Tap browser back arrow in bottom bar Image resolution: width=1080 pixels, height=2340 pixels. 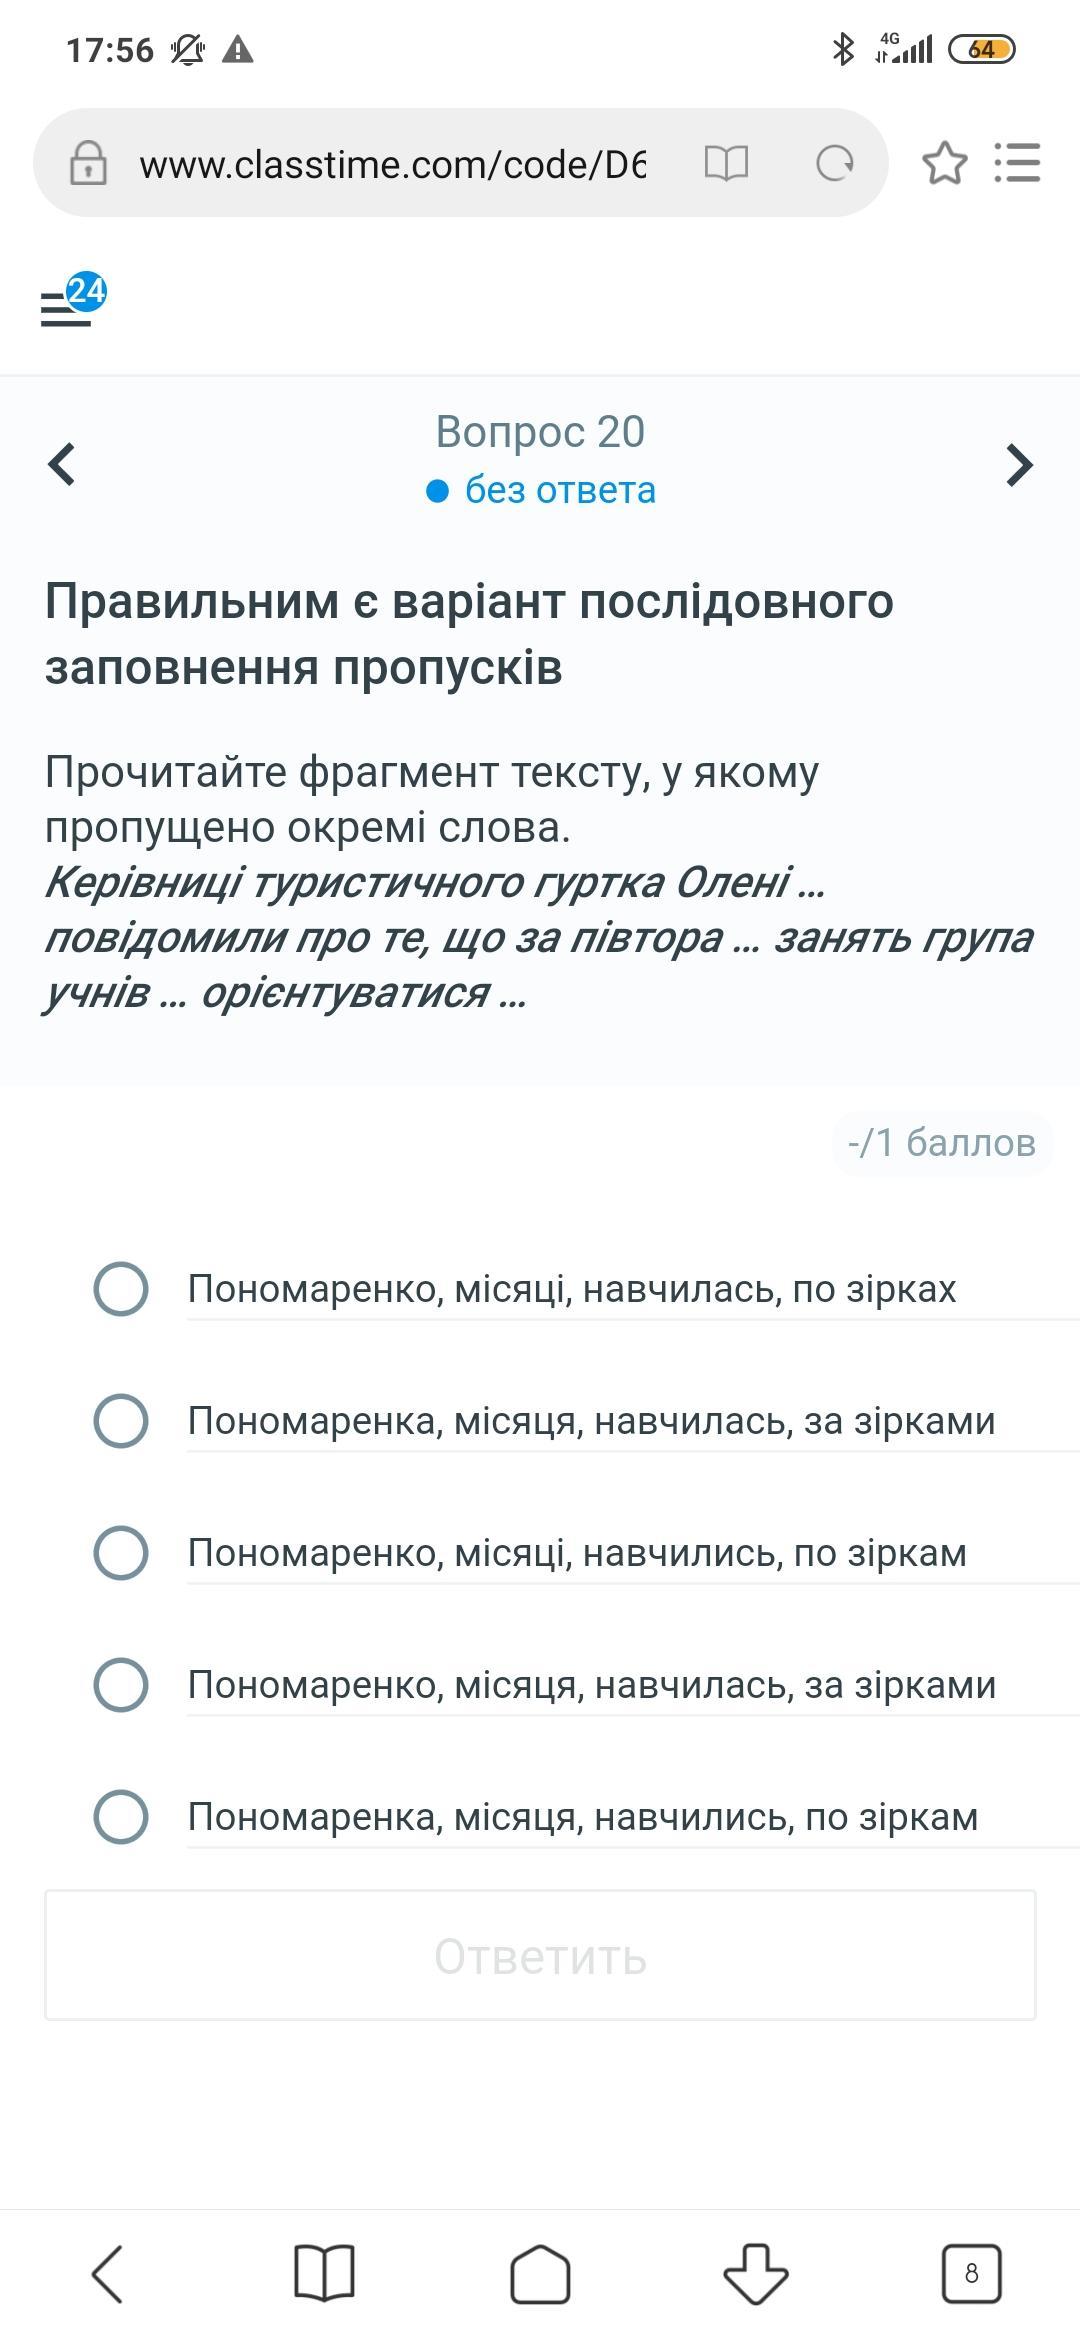pos(108,2273)
